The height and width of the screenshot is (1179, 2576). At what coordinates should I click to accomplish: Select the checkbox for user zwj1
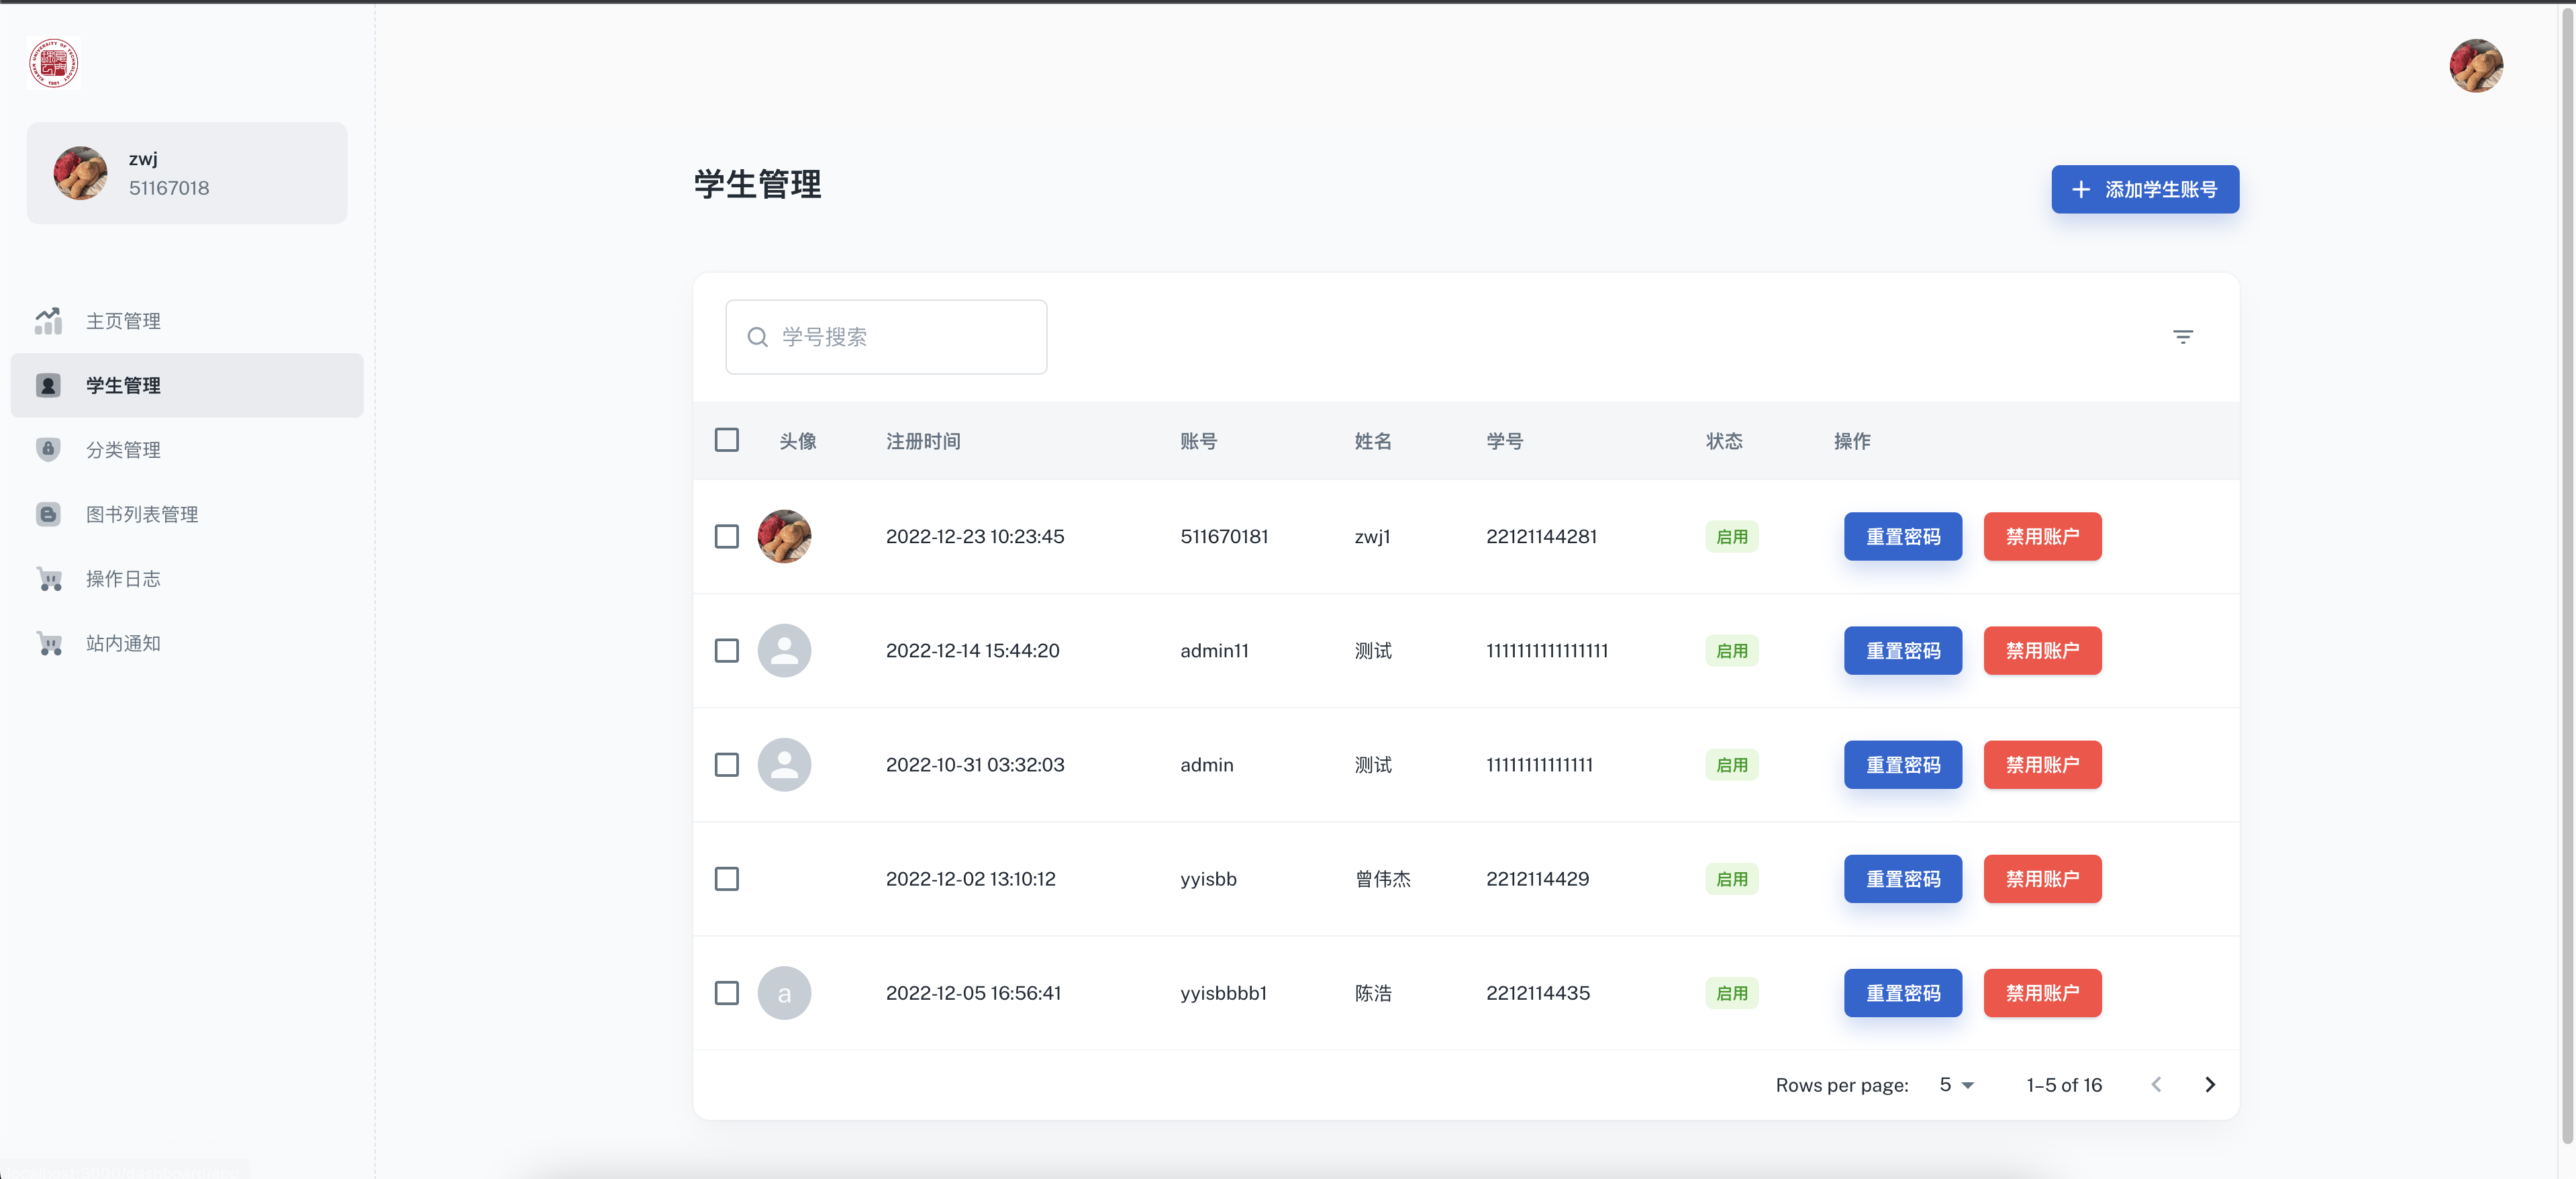click(x=727, y=537)
